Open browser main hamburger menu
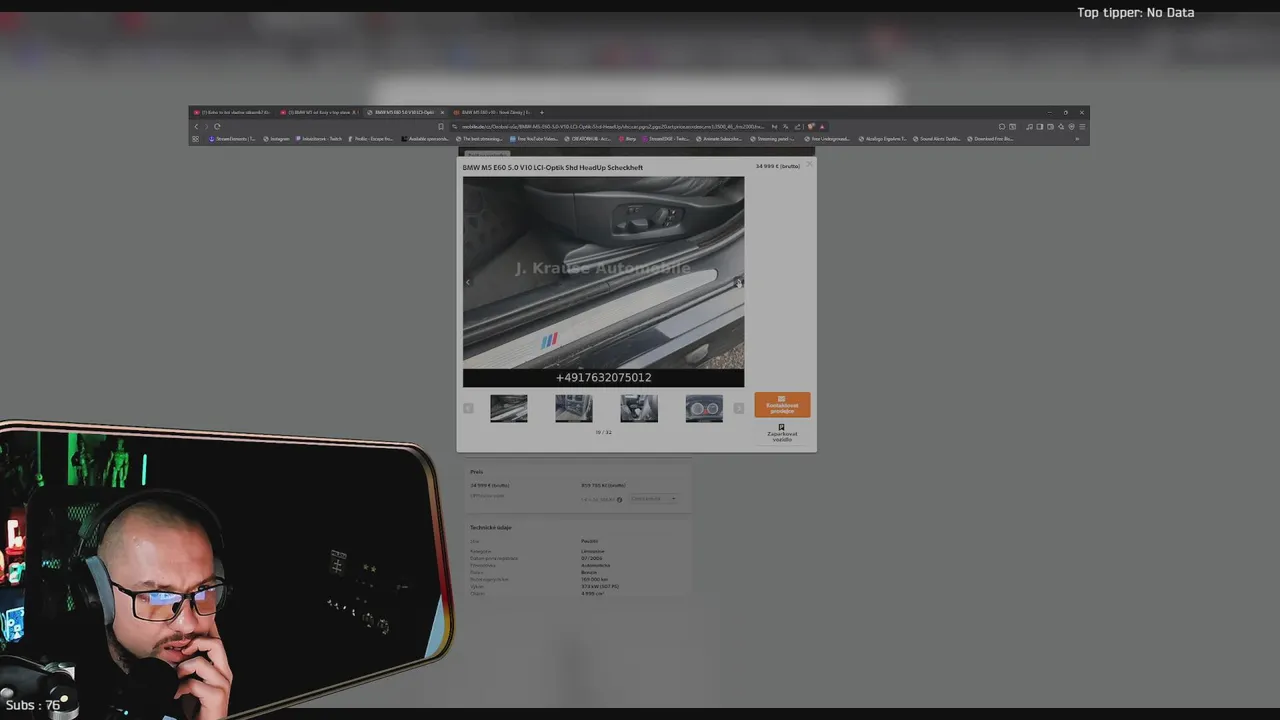Image resolution: width=1280 pixels, height=720 pixels. point(1082,127)
